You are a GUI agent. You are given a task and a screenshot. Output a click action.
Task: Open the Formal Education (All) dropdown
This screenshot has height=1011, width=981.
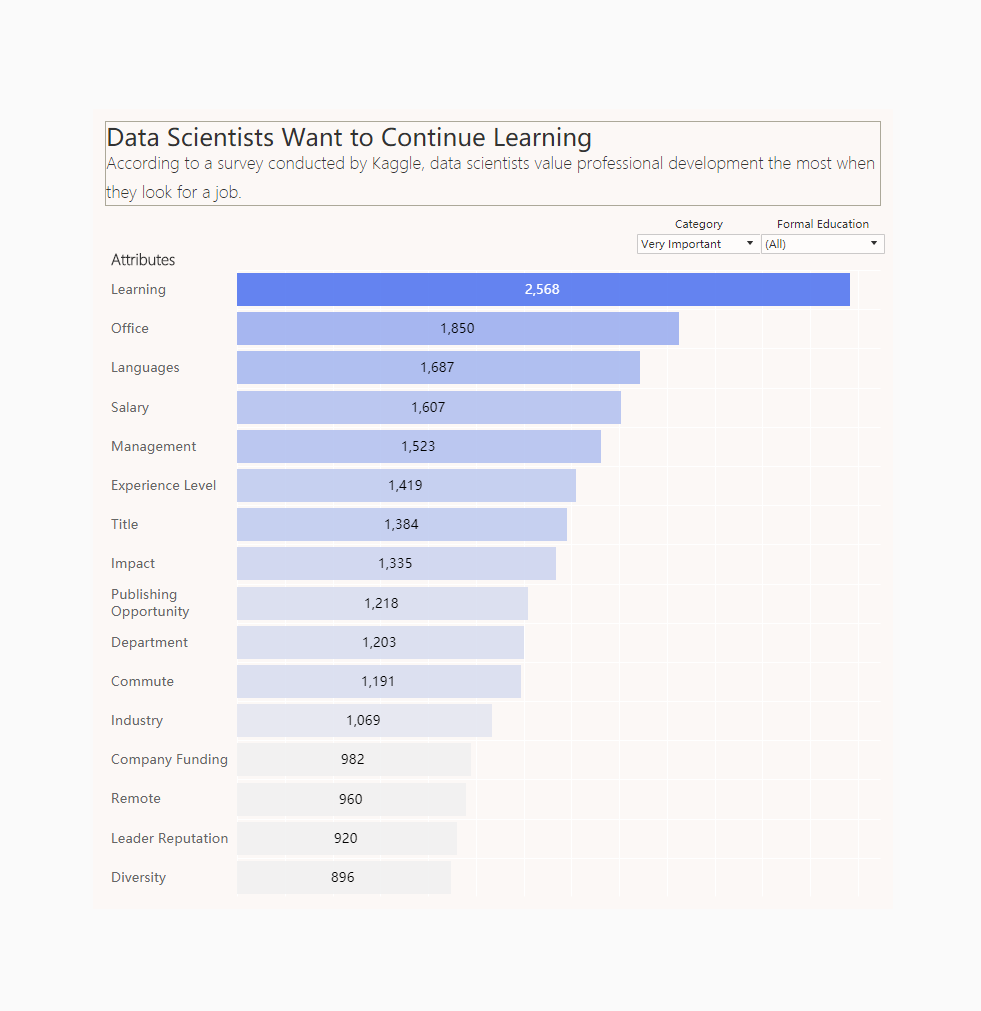point(822,243)
